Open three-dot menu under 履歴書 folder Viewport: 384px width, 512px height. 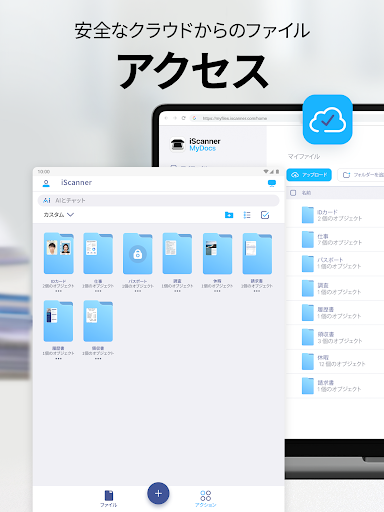[x=58, y=358]
